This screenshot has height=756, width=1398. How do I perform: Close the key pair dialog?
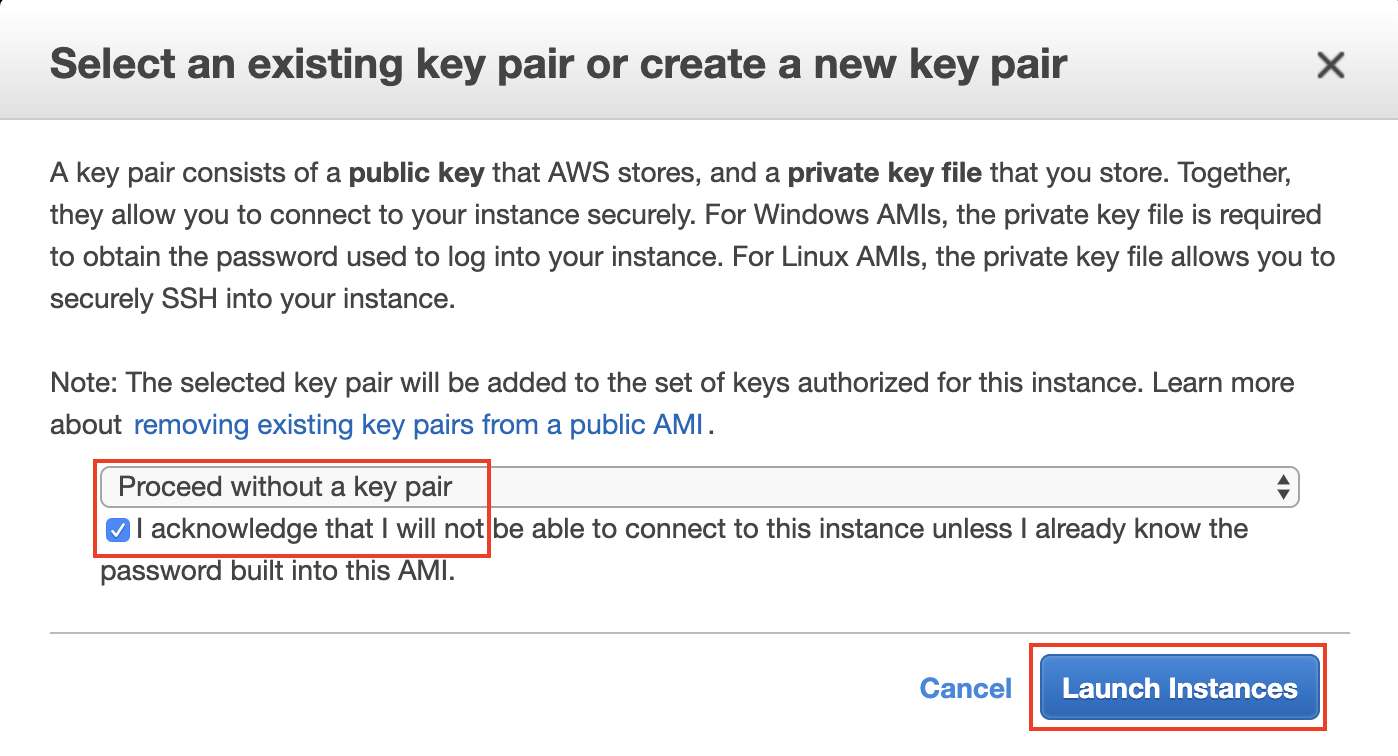[1330, 66]
